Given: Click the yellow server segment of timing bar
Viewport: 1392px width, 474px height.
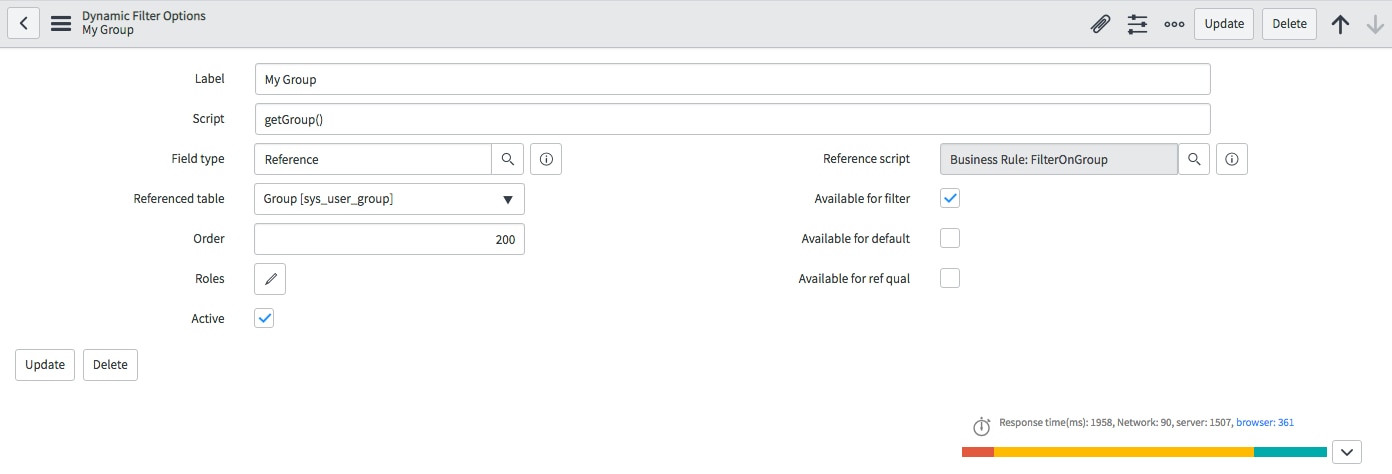Looking at the screenshot, I should coord(1124,452).
